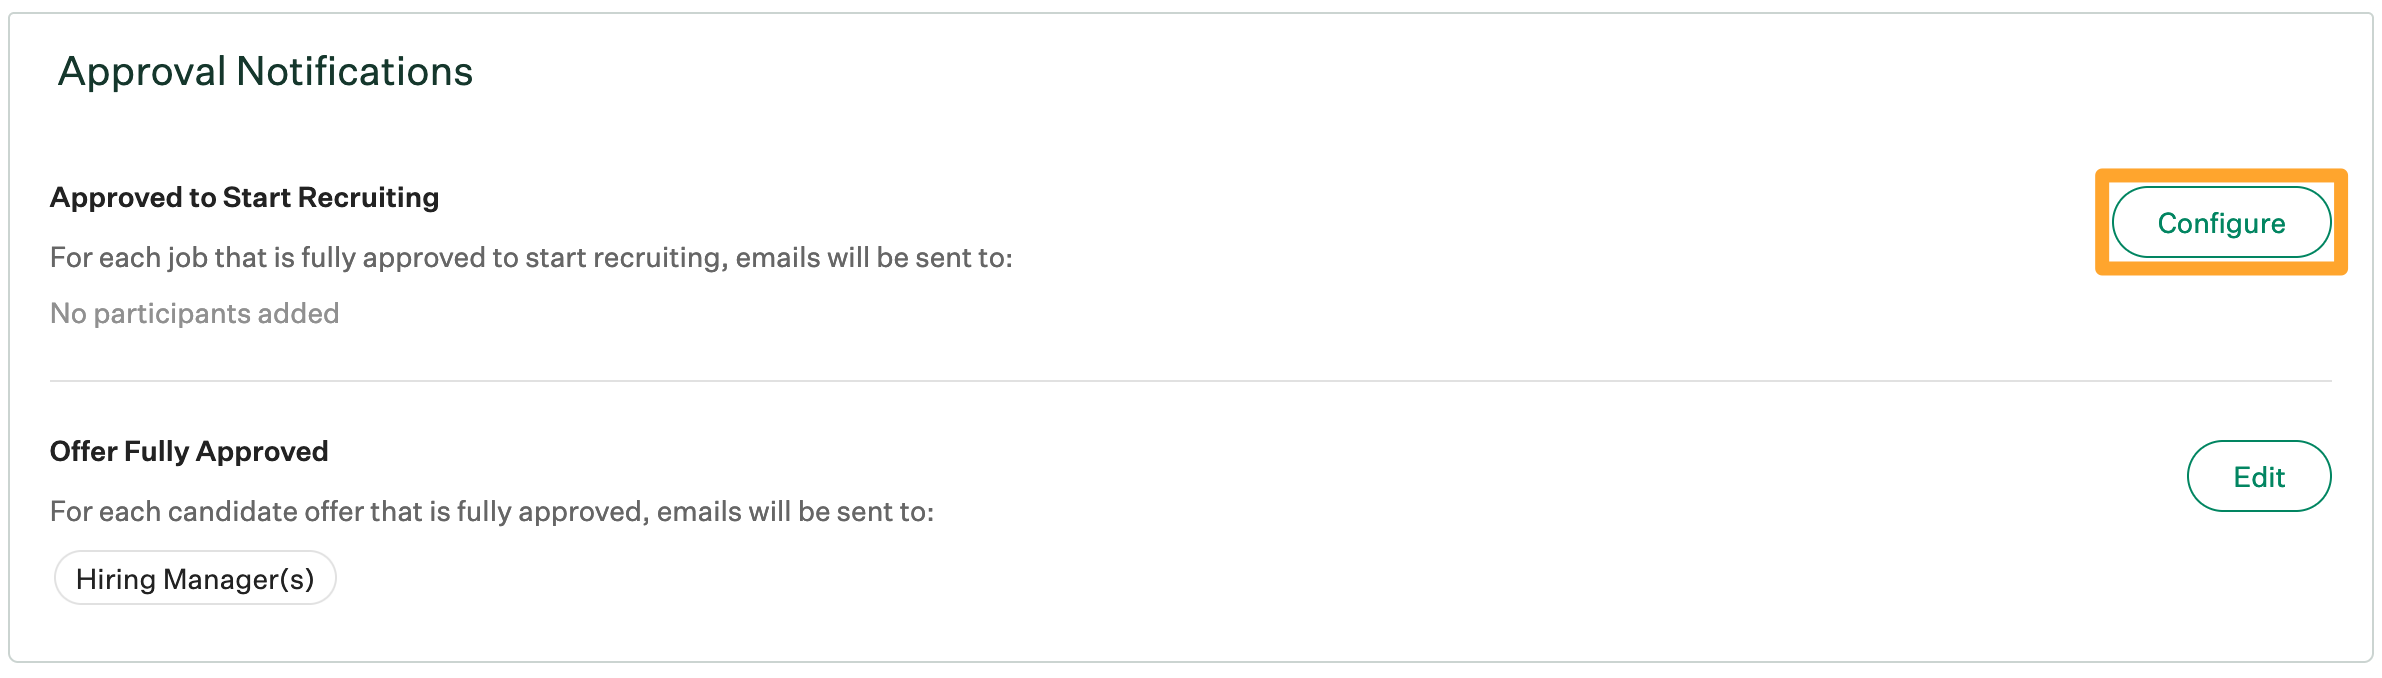
Task: Click the Hiring Manager(s) pill to modify recipients
Action: 195,578
